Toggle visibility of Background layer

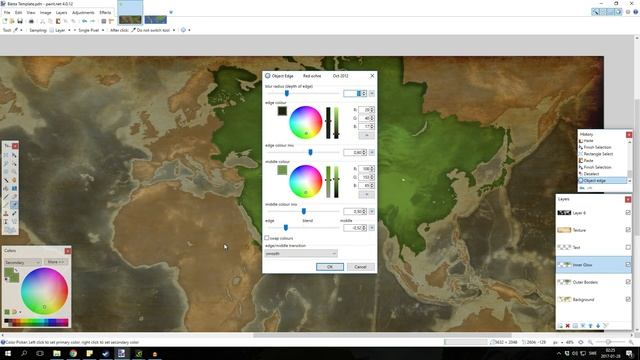628,299
